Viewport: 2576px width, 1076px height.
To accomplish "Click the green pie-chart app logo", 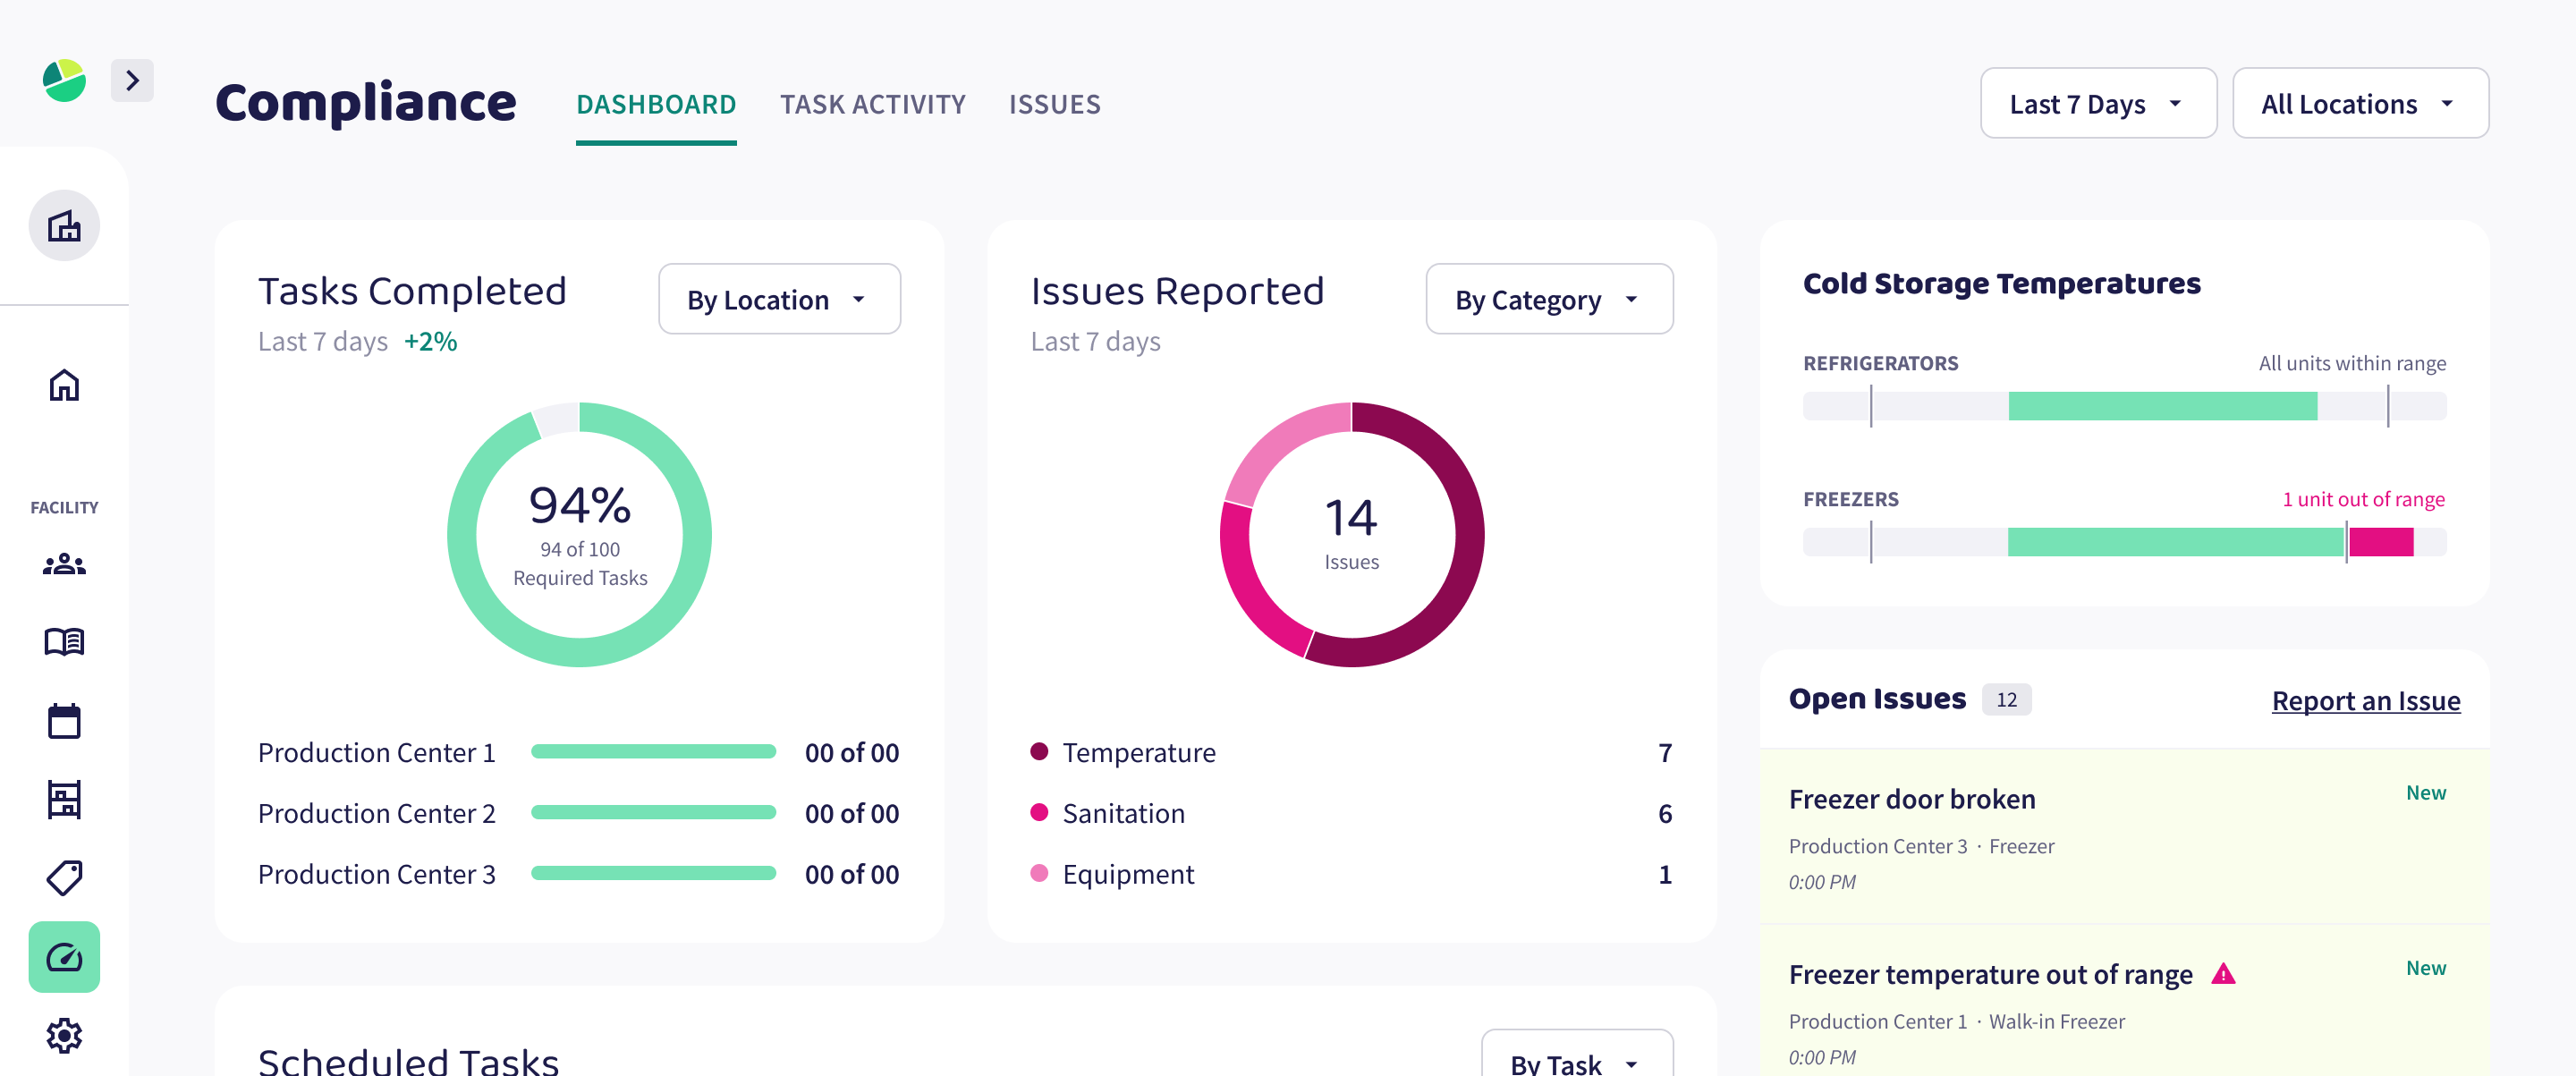I will (x=64, y=80).
